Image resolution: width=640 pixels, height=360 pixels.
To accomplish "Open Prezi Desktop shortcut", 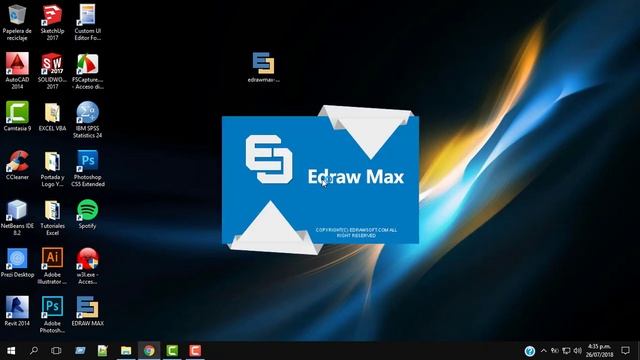I will coord(17,262).
